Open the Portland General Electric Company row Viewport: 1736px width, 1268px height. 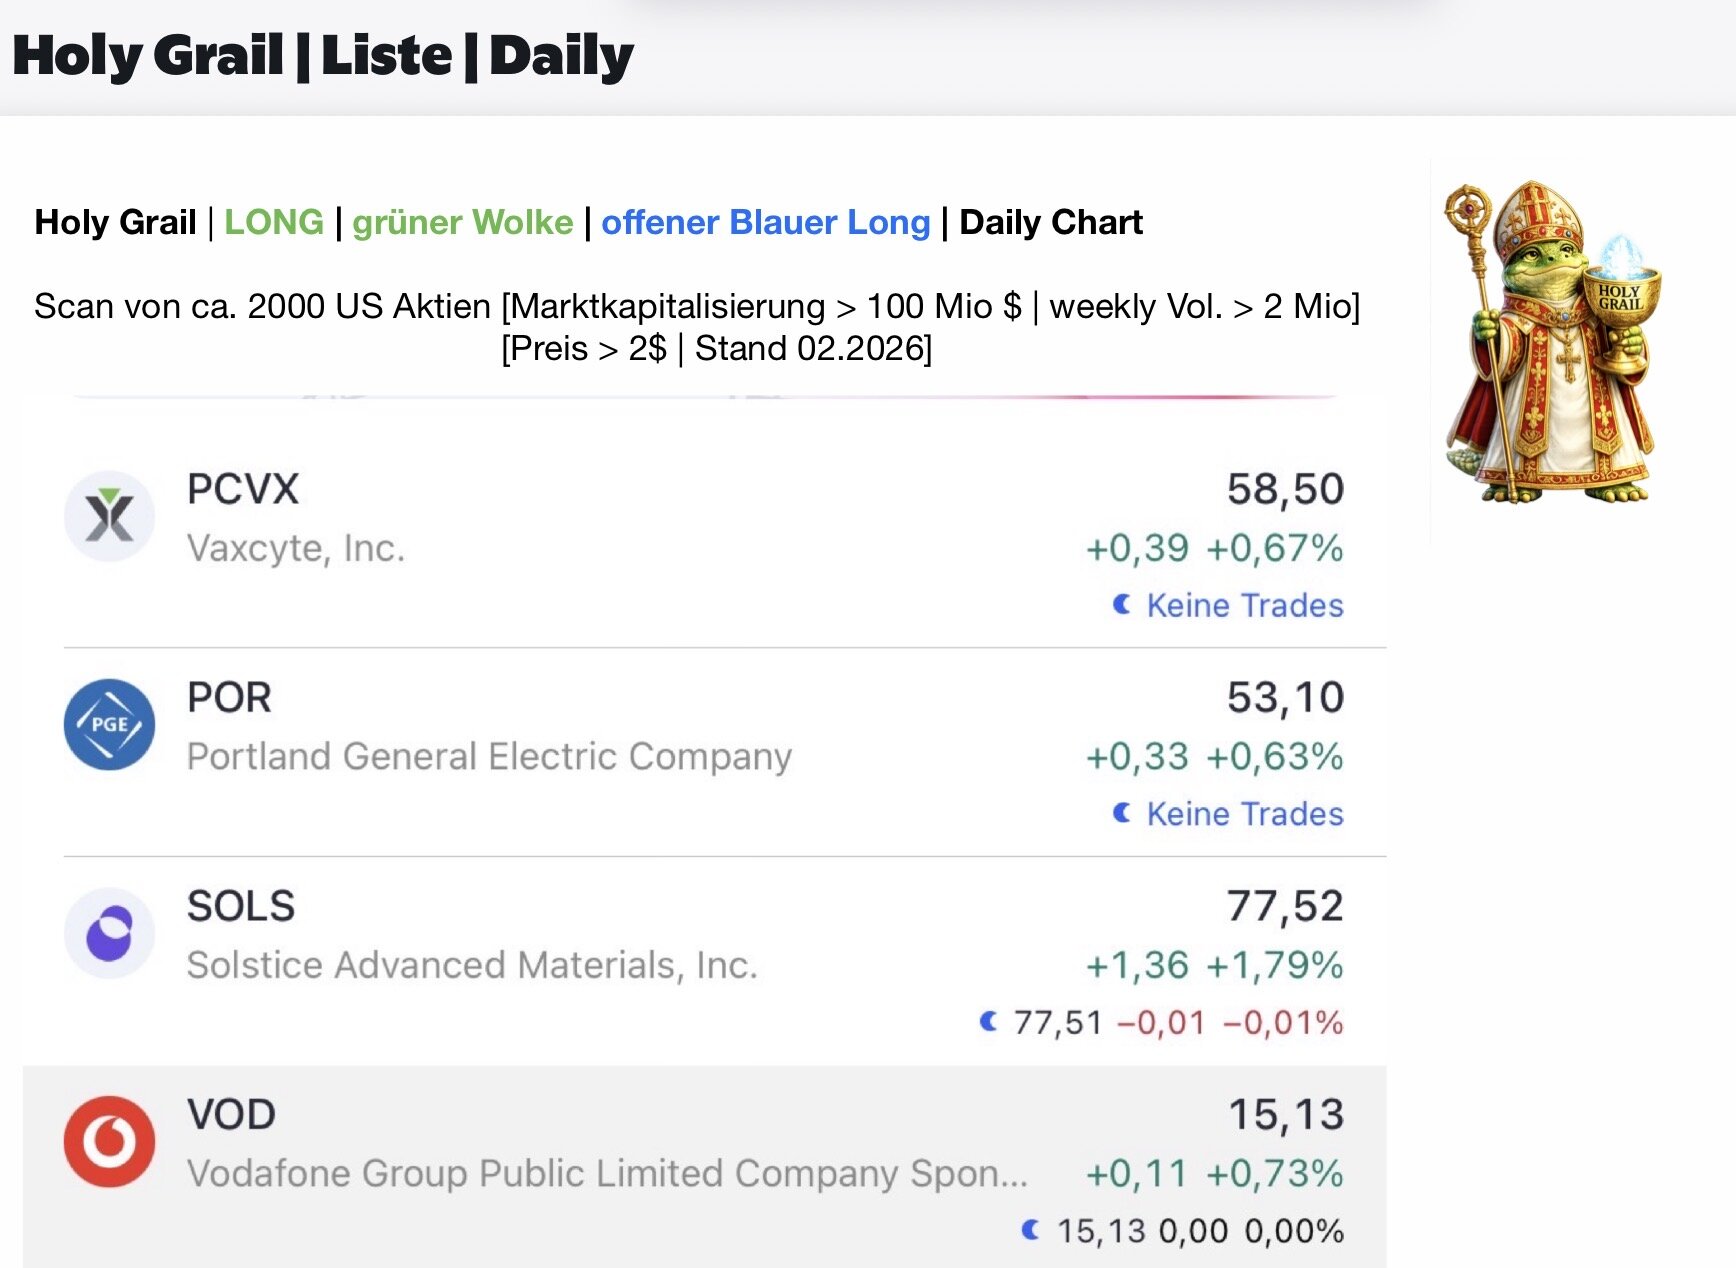(489, 757)
